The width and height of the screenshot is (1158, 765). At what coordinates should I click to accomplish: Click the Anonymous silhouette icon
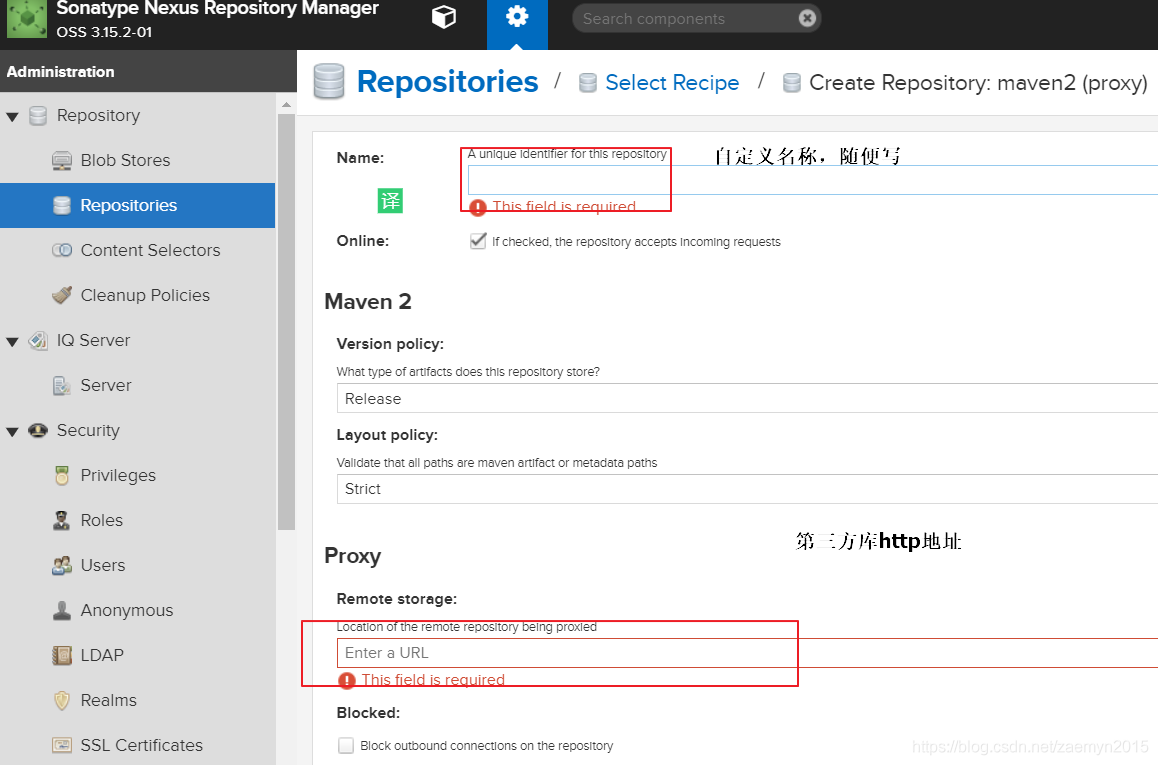pos(62,611)
